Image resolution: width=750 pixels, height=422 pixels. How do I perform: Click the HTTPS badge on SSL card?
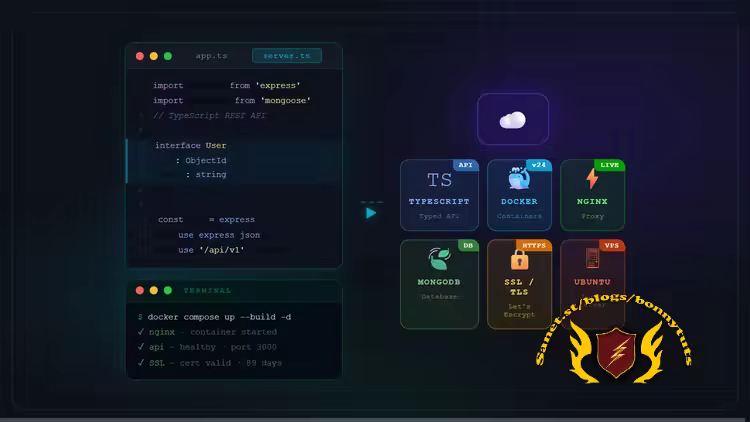tap(534, 245)
